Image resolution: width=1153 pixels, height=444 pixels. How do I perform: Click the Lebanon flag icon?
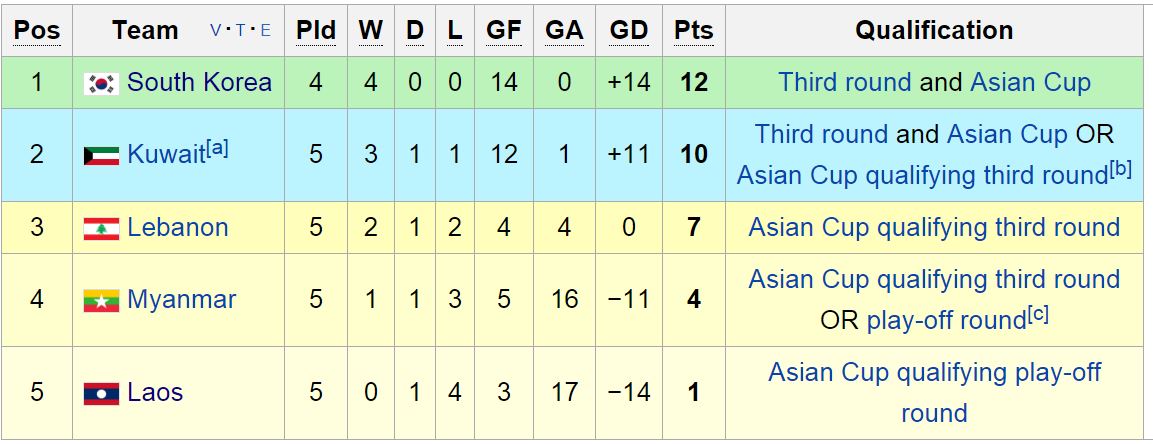click(x=101, y=228)
